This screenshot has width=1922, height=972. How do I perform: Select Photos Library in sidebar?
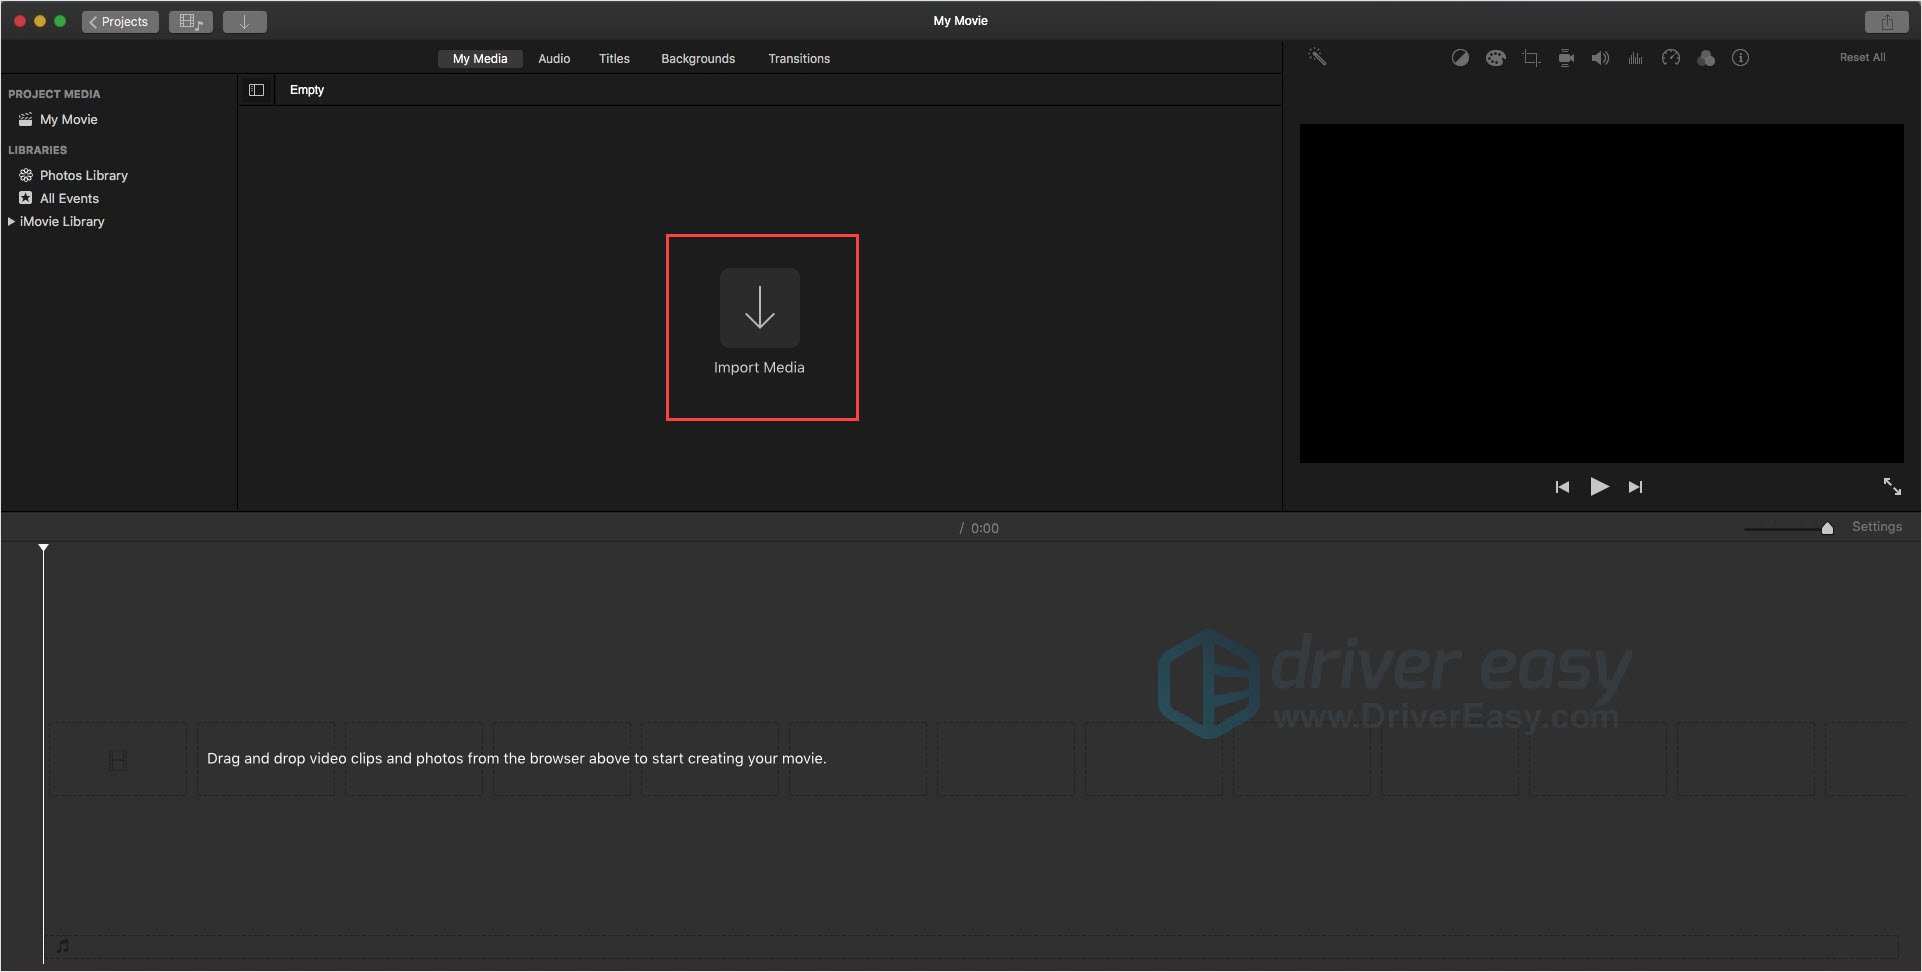coord(83,175)
